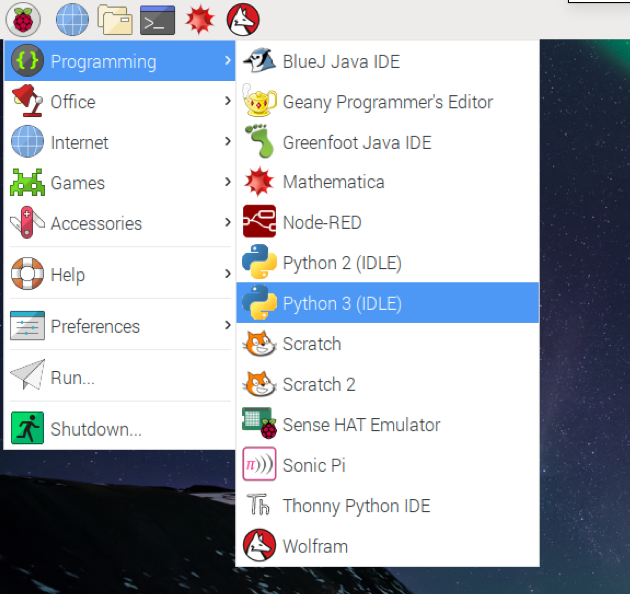Click the Mathematica red star icon in submenu

(259, 182)
